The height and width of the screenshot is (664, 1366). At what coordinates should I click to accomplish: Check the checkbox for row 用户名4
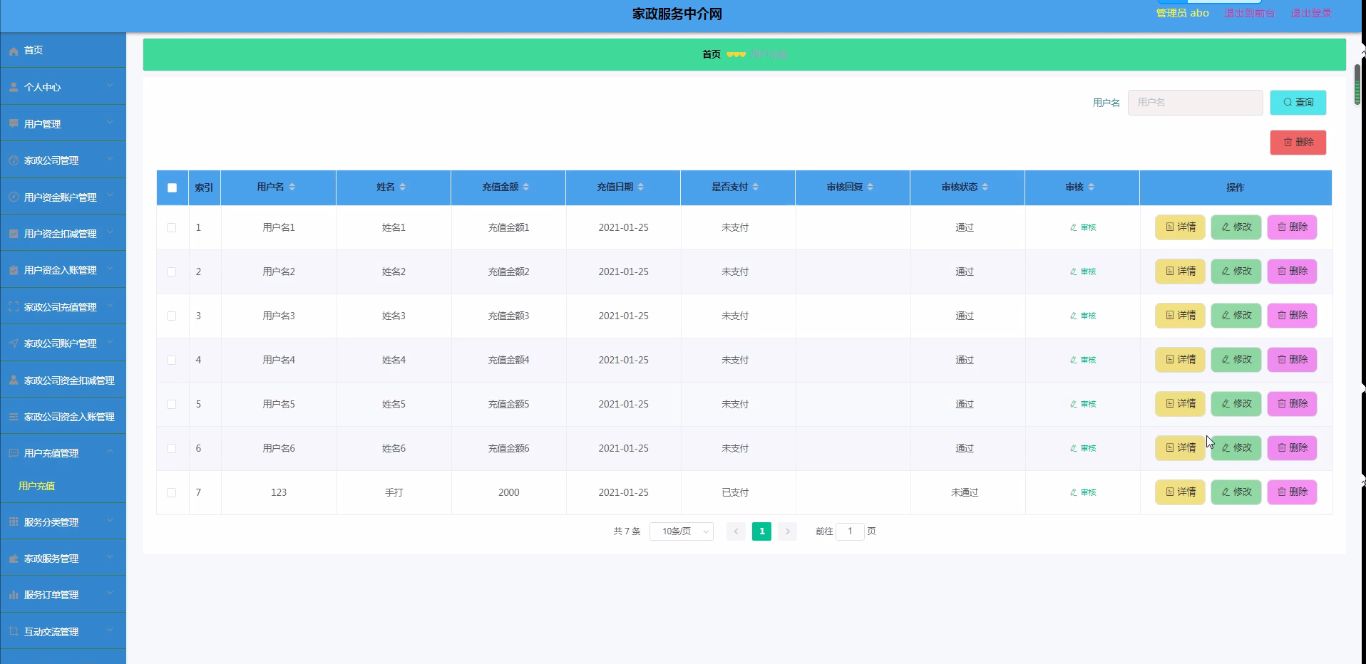tap(172, 359)
